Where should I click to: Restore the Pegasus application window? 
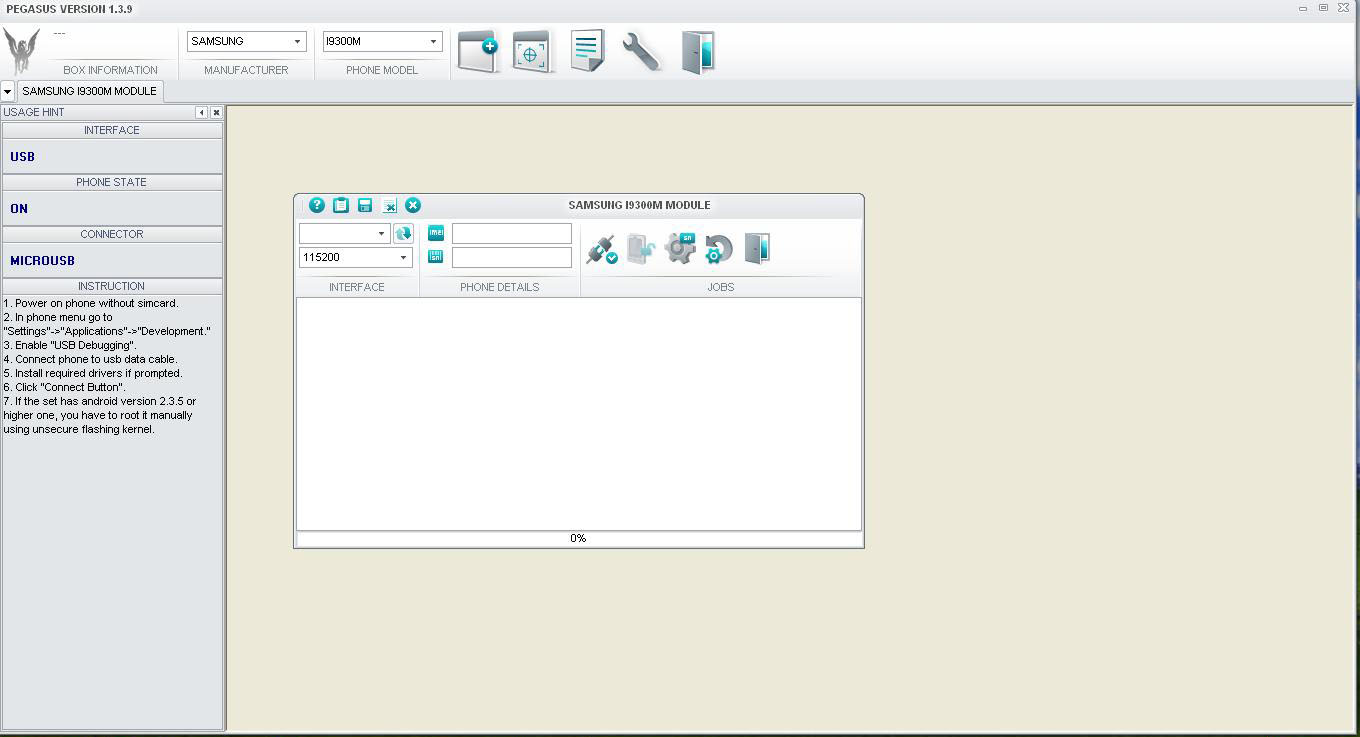pos(1323,8)
